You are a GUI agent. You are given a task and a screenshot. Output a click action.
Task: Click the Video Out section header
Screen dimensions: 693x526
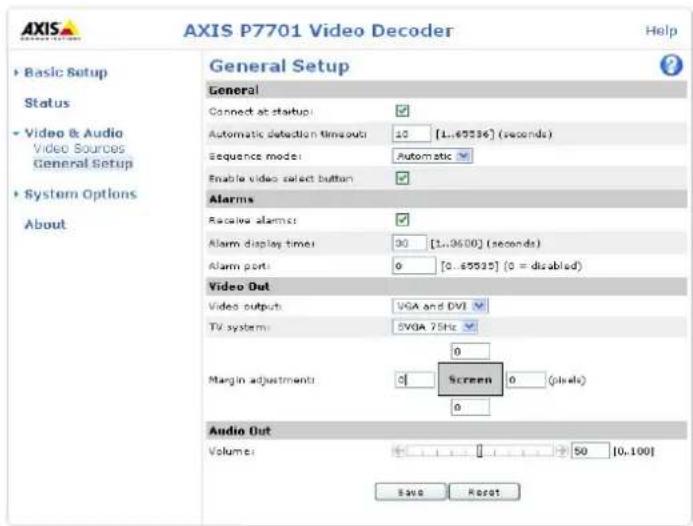[x=446, y=286]
